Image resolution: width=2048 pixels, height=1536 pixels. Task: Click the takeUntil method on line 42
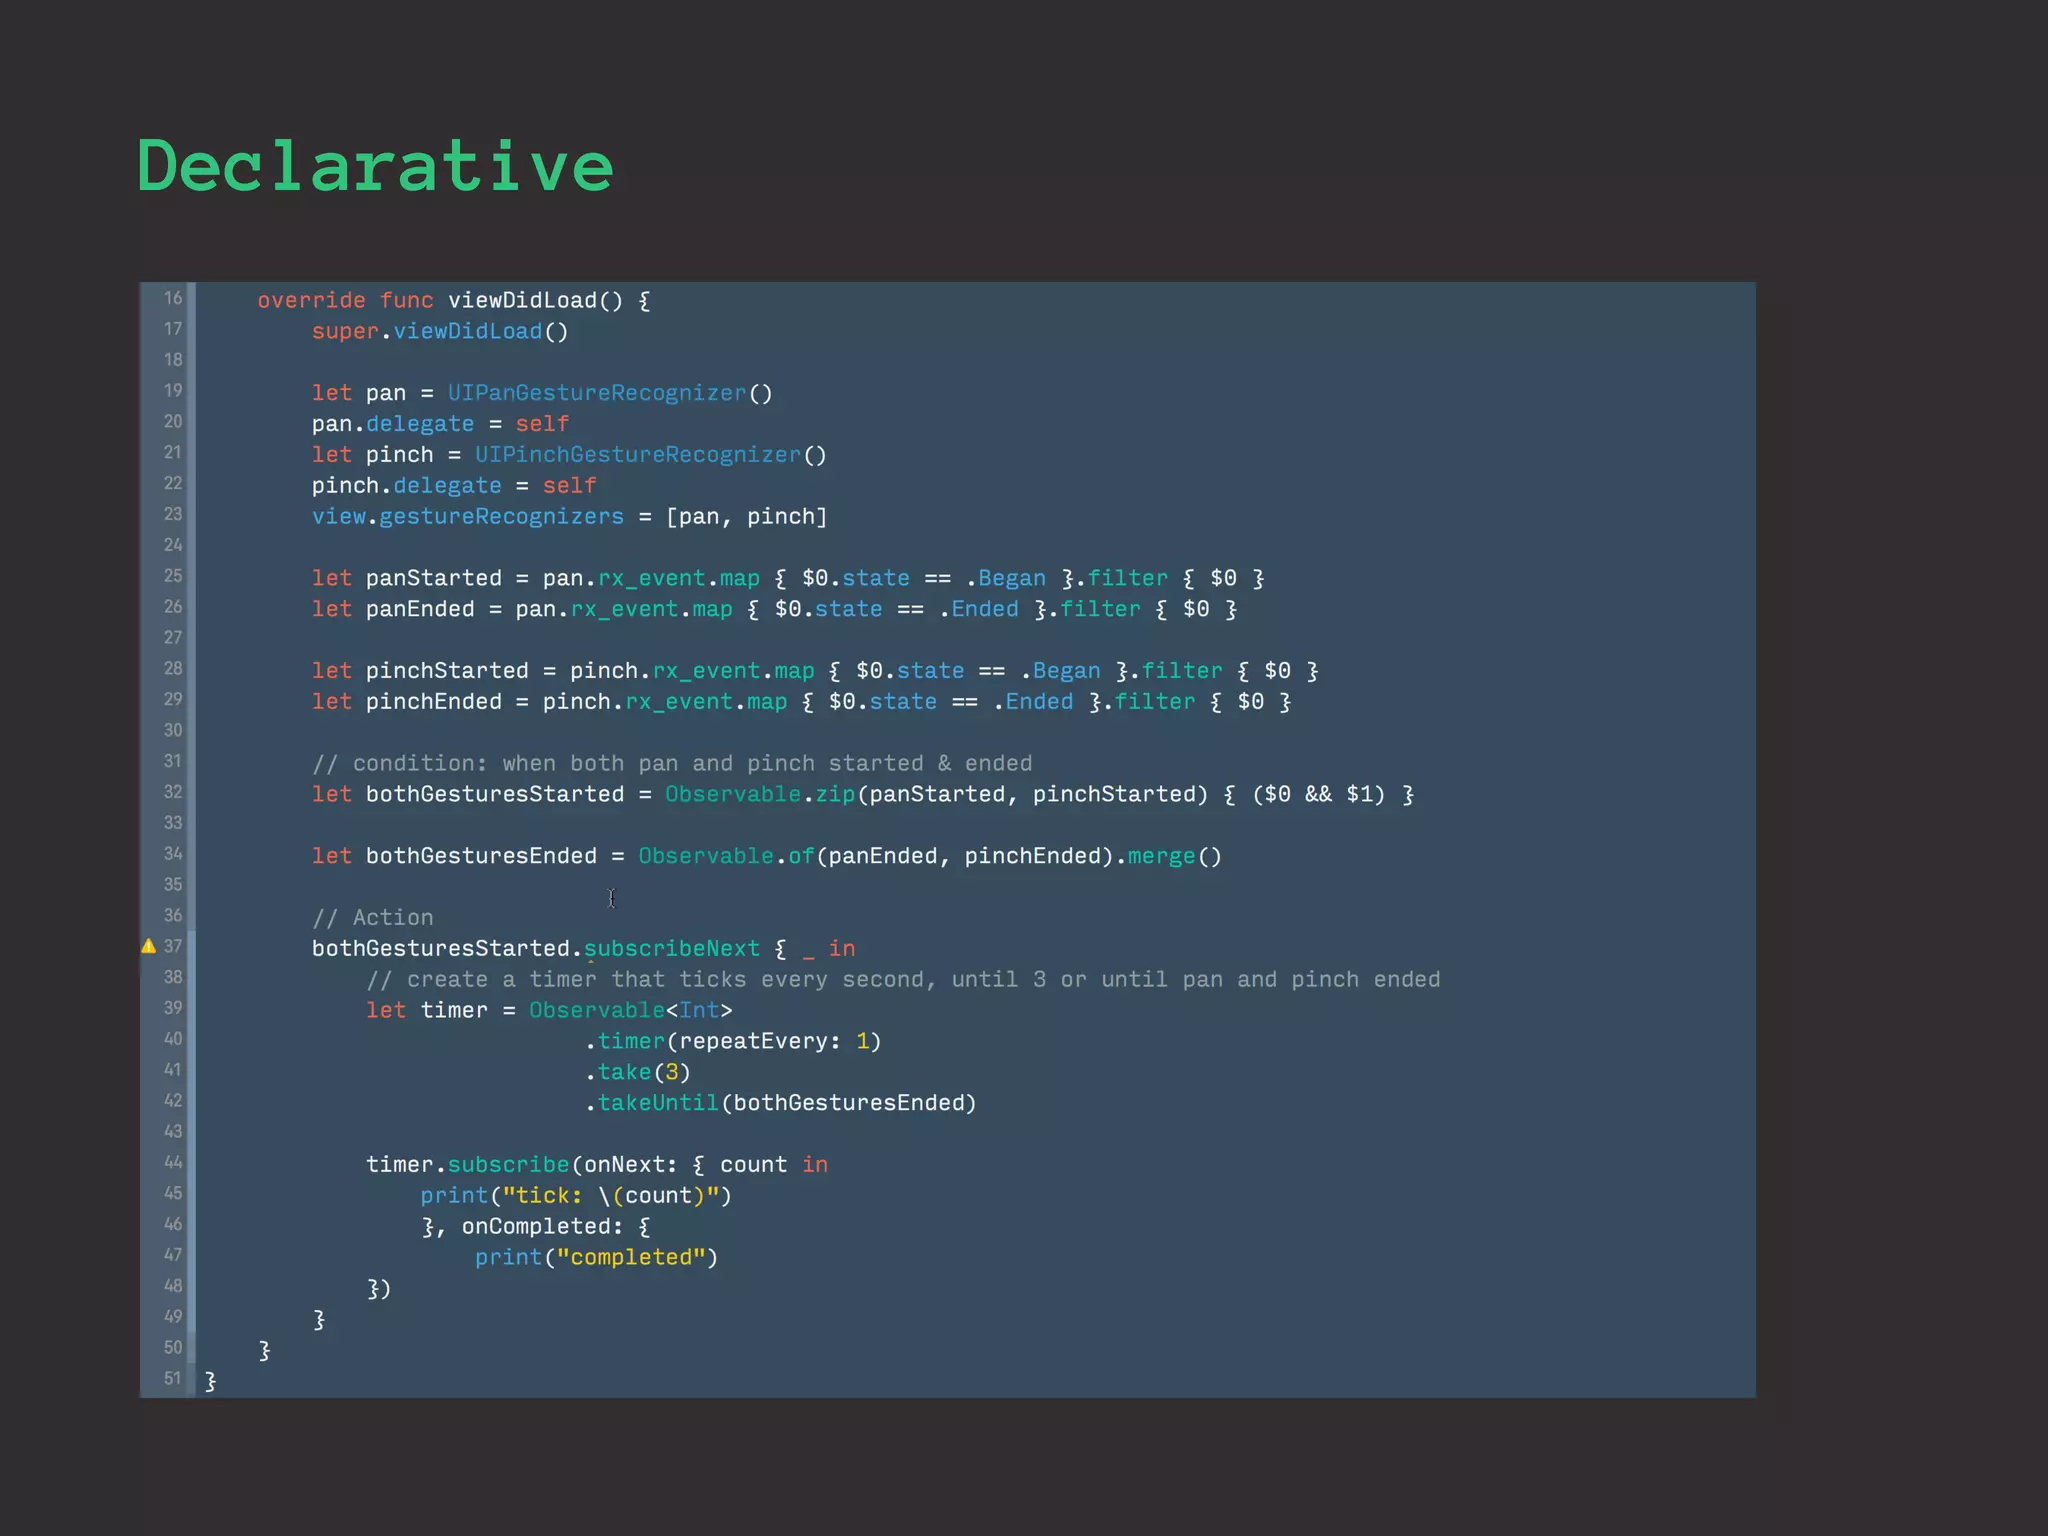tap(657, 1103)
